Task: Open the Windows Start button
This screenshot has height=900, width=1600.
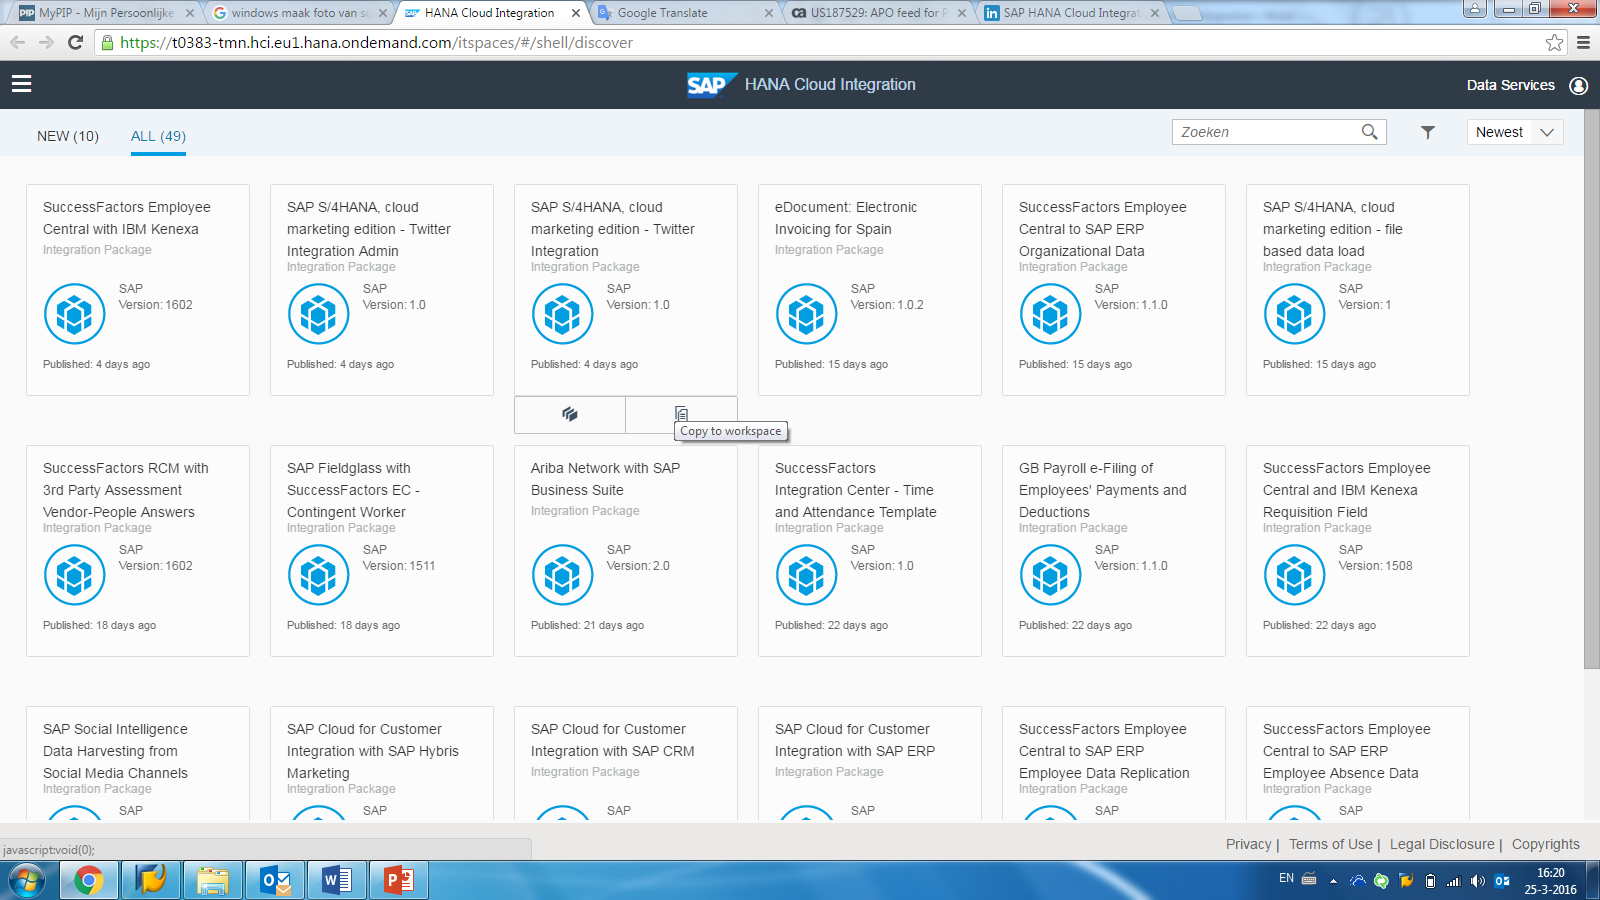Action: pos(26,881)
